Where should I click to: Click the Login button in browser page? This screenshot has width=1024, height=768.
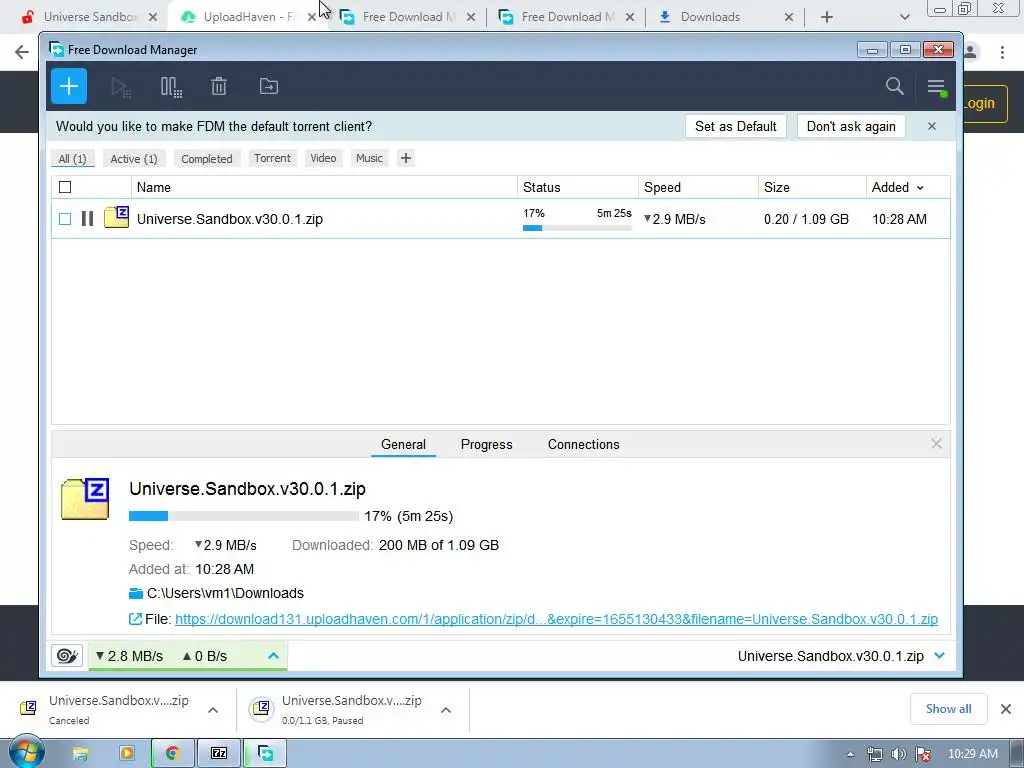coord(983,103)
